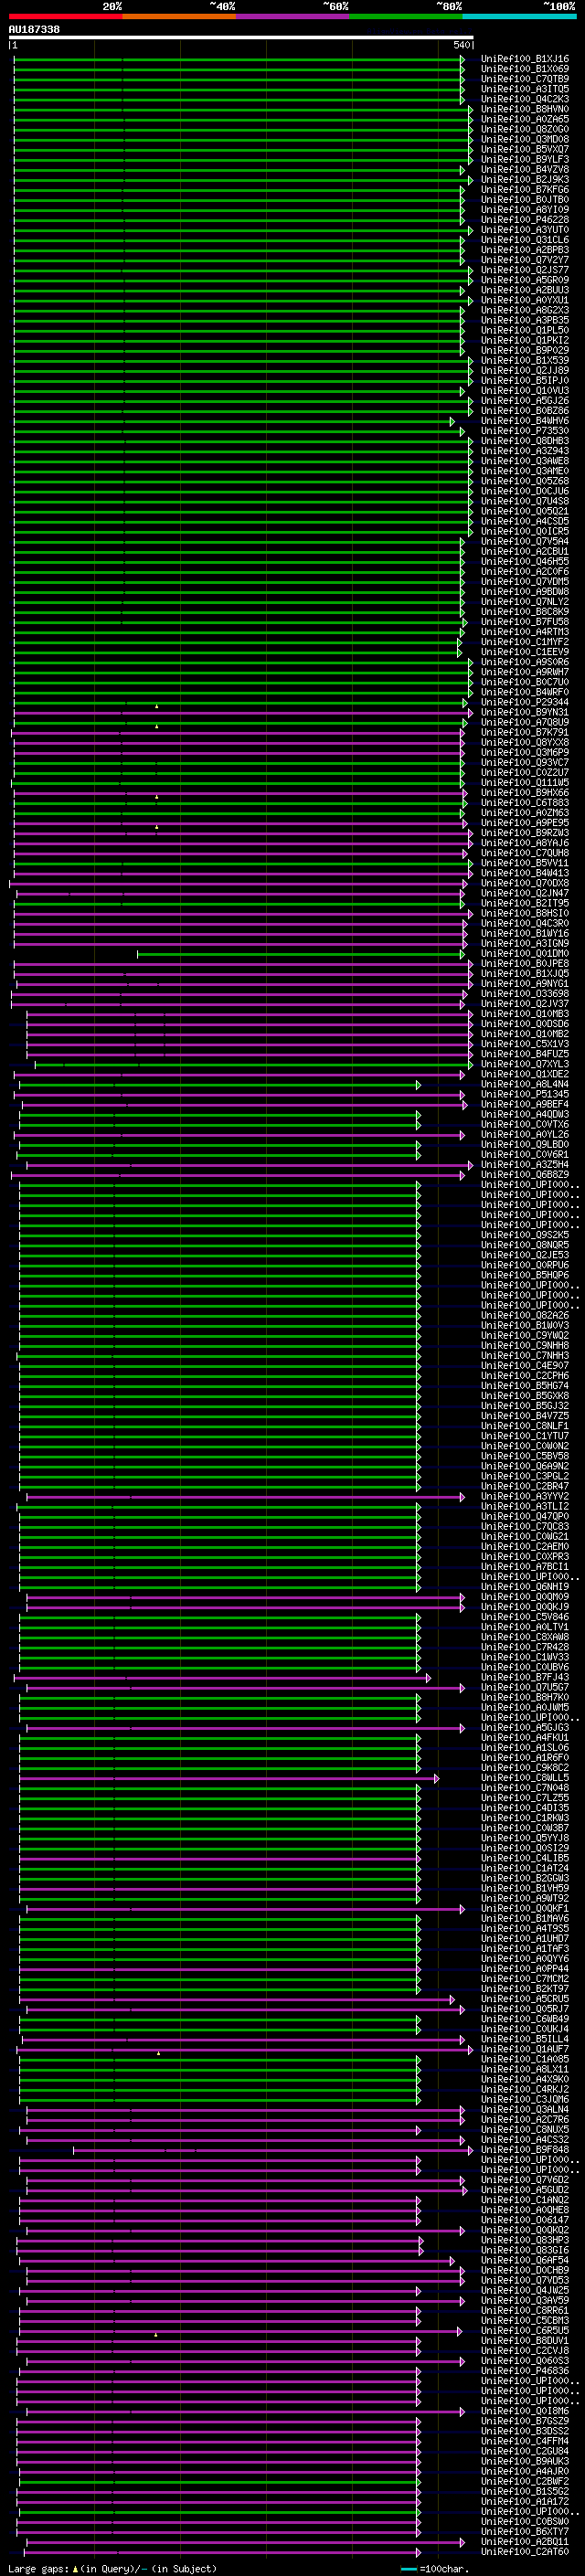Image resolution: width=585 pixels, height=2576 pixels.
Task: Select the UniRef100_P29344 label
Action: point(525,702)
